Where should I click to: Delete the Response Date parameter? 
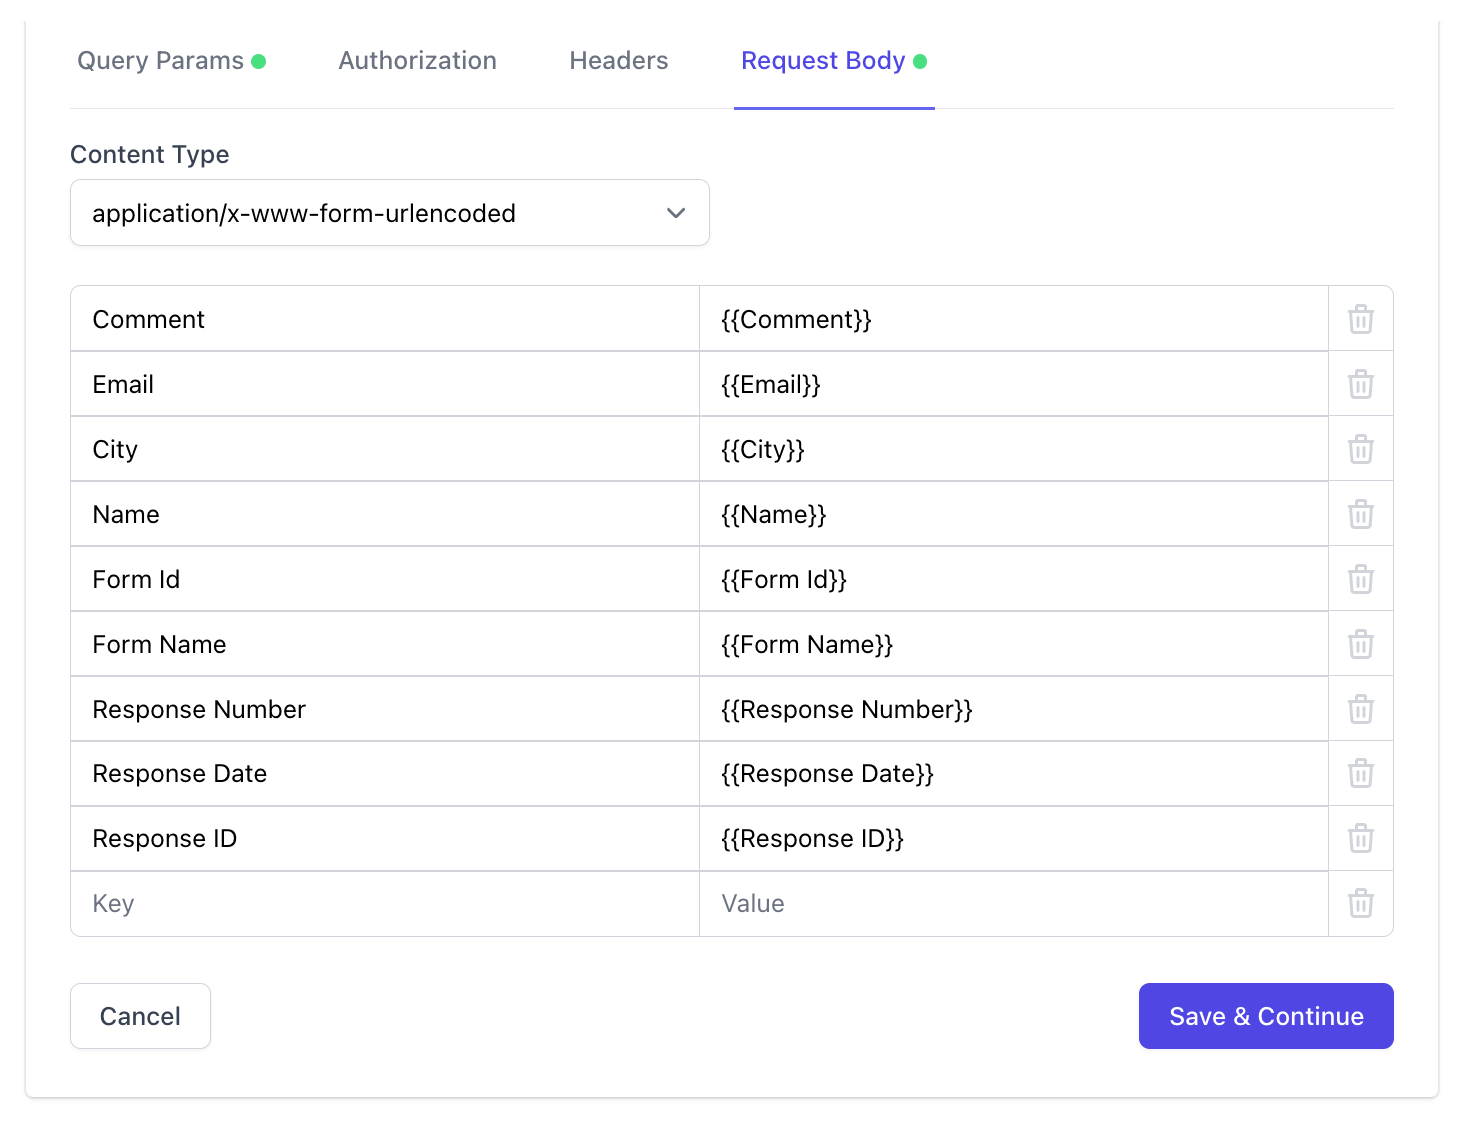pos(1360,773)
